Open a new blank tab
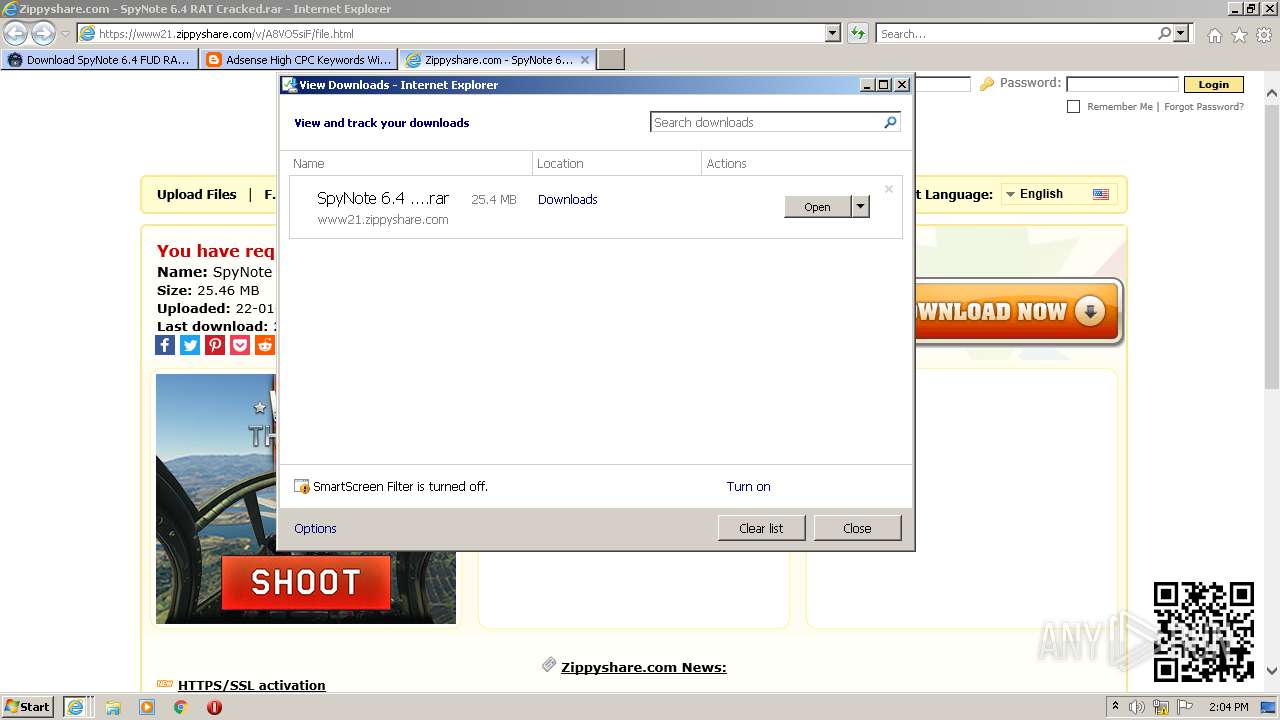Screen dimensions: 1280x720 coord(611,60)
